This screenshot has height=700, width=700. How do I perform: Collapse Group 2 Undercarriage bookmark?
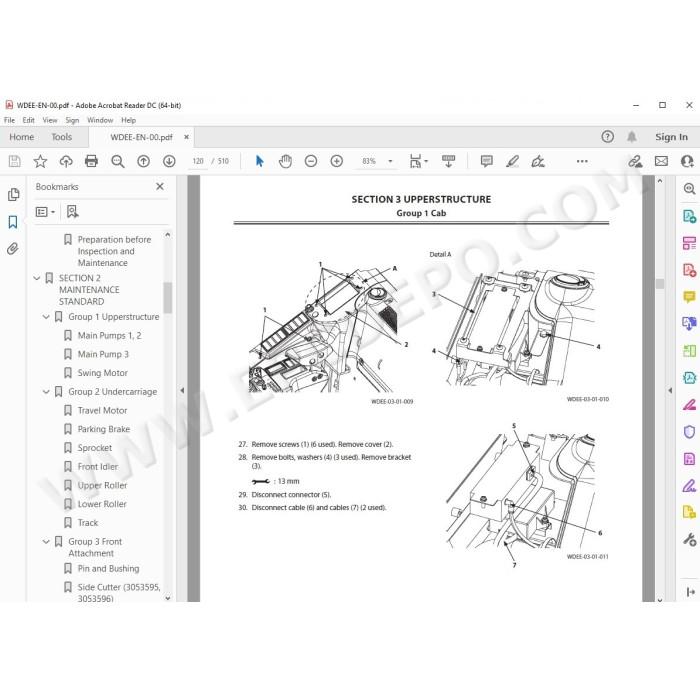point(46,392)
